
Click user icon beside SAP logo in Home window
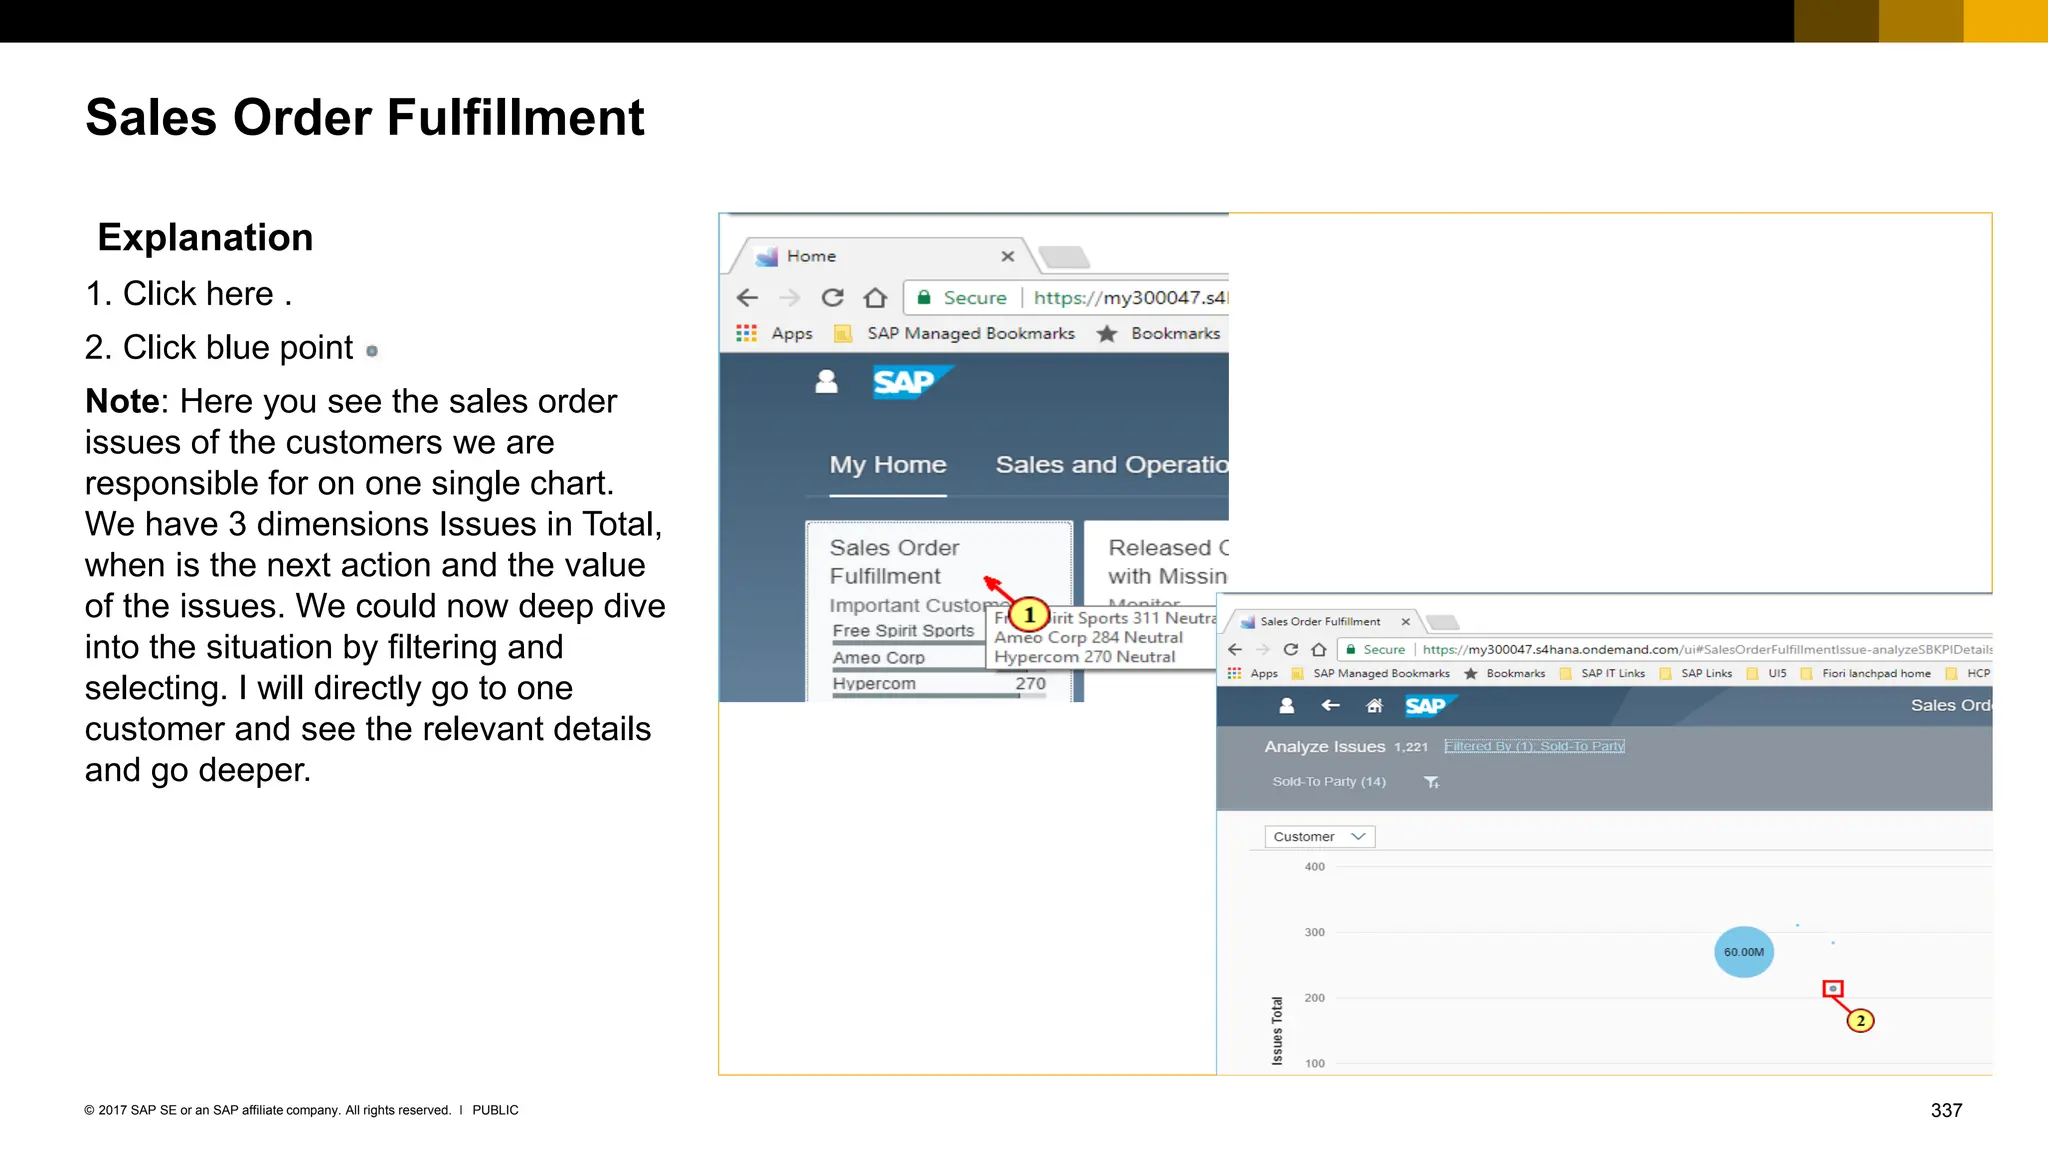pos(826,382)
